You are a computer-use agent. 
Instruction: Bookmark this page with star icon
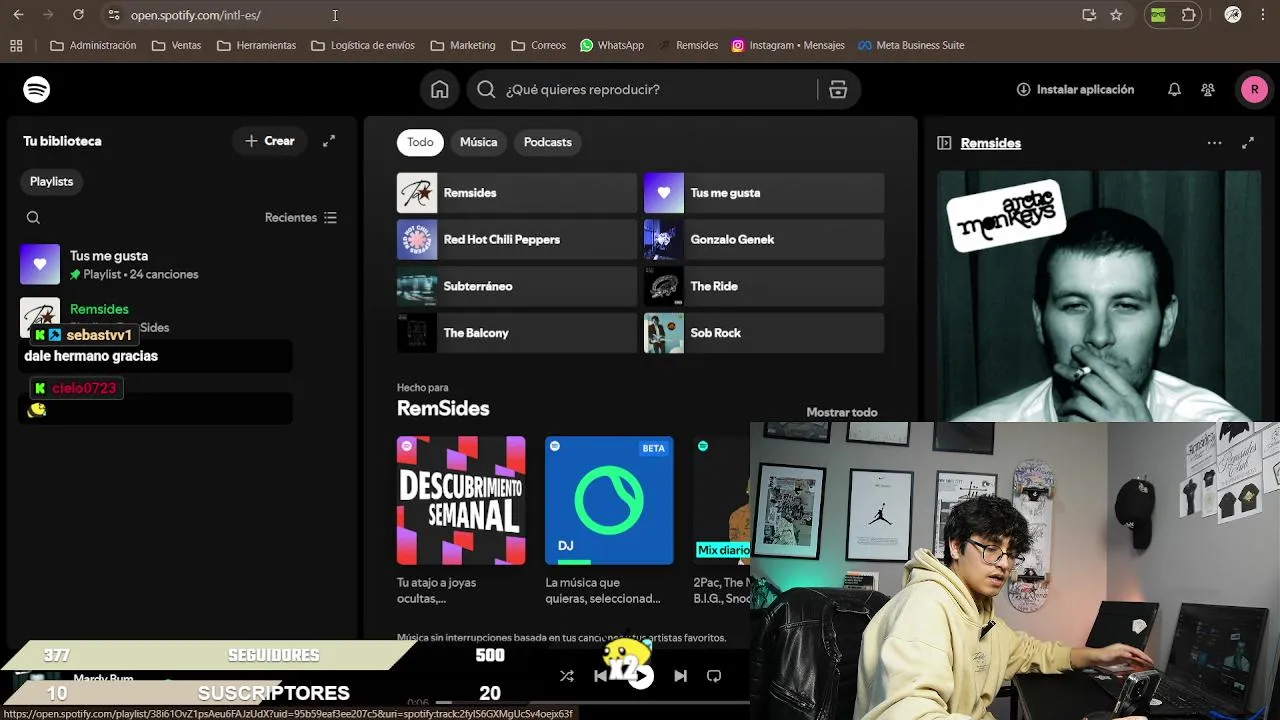[x=1116, y=15]
